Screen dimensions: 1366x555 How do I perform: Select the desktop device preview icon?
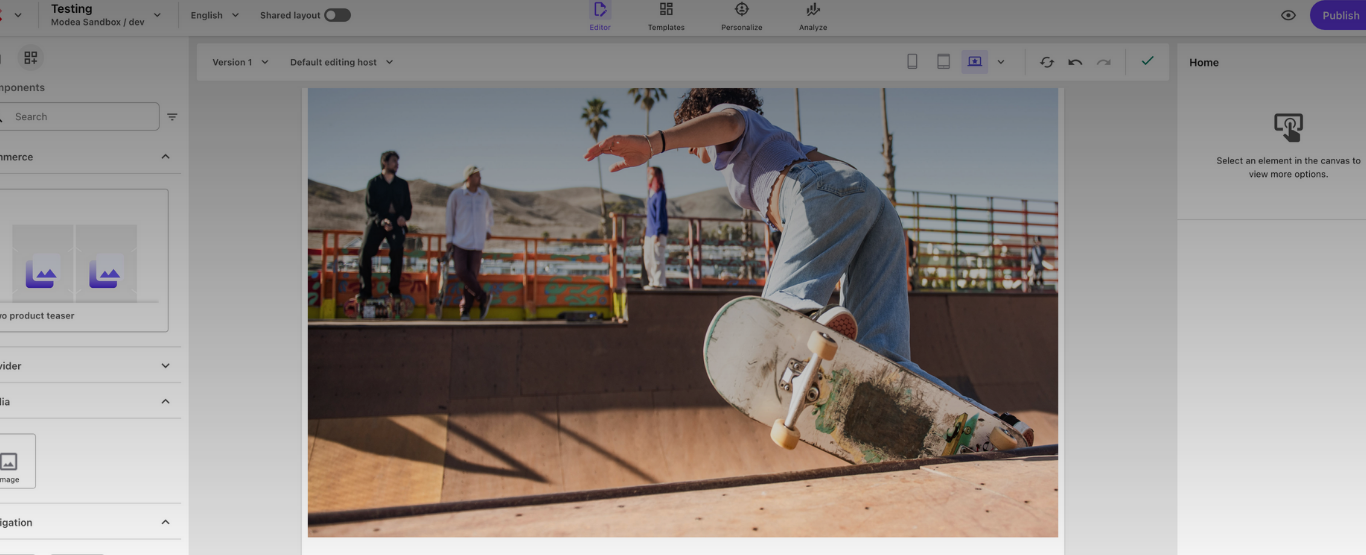[975, 62]
